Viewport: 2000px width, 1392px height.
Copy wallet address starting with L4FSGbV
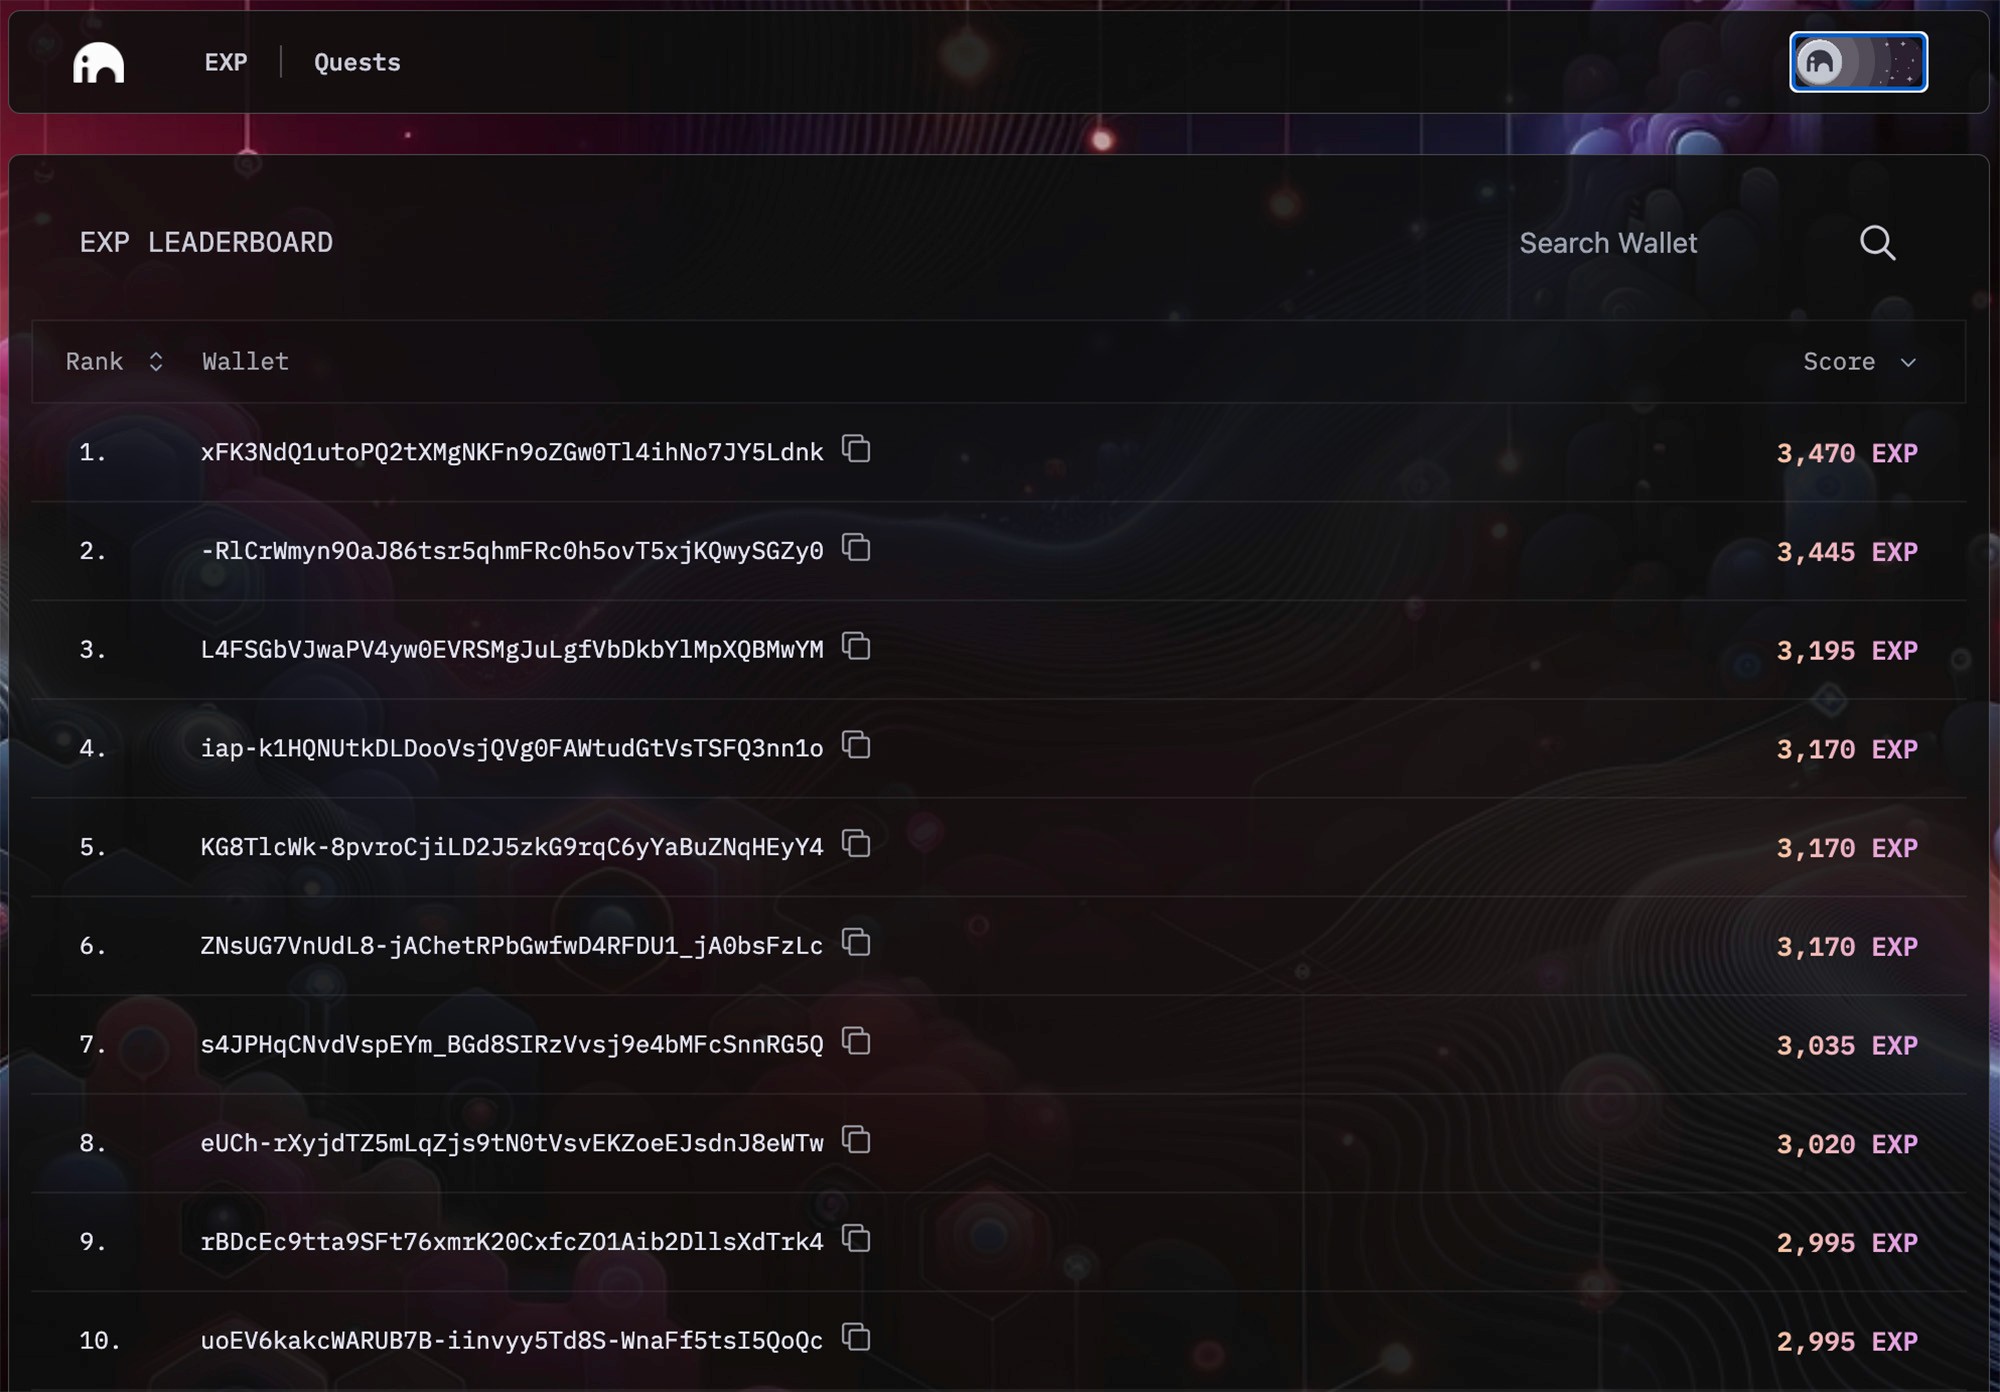tap(856, 647)
